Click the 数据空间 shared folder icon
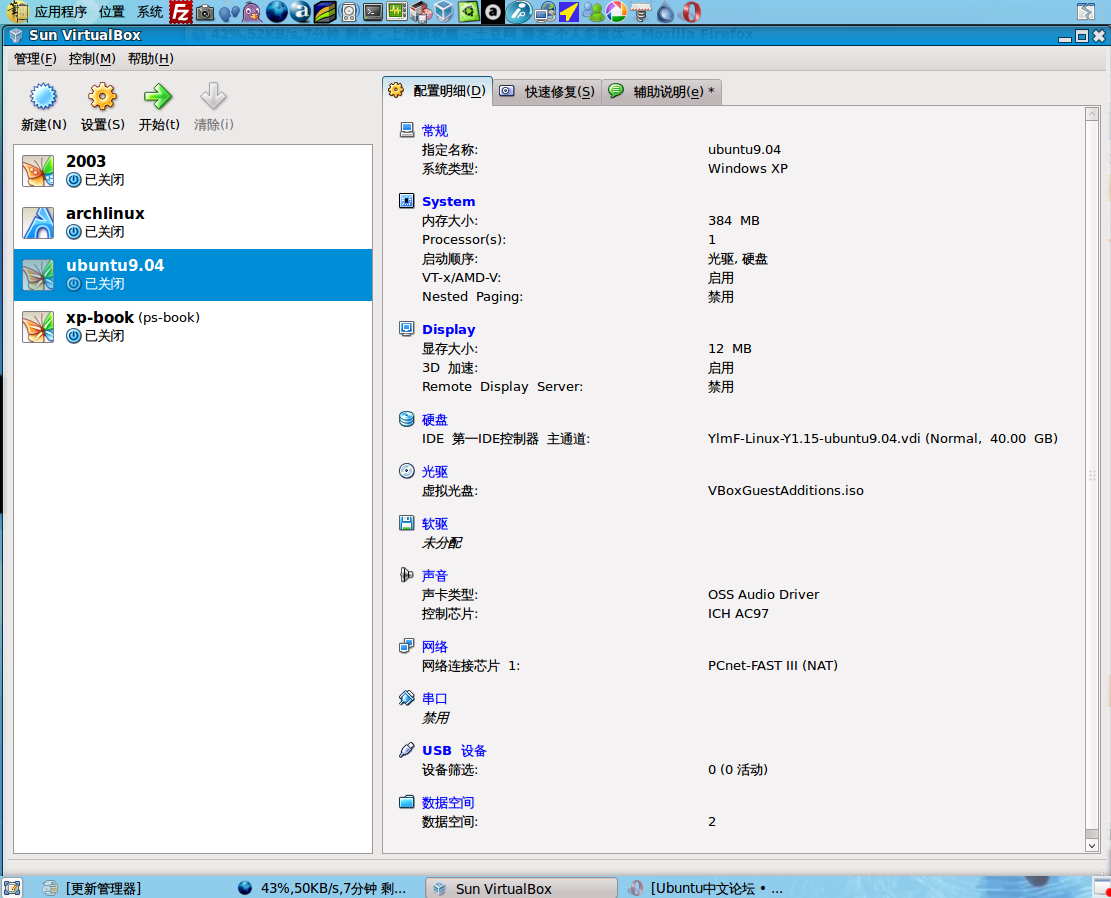 [x=407, y=802]
